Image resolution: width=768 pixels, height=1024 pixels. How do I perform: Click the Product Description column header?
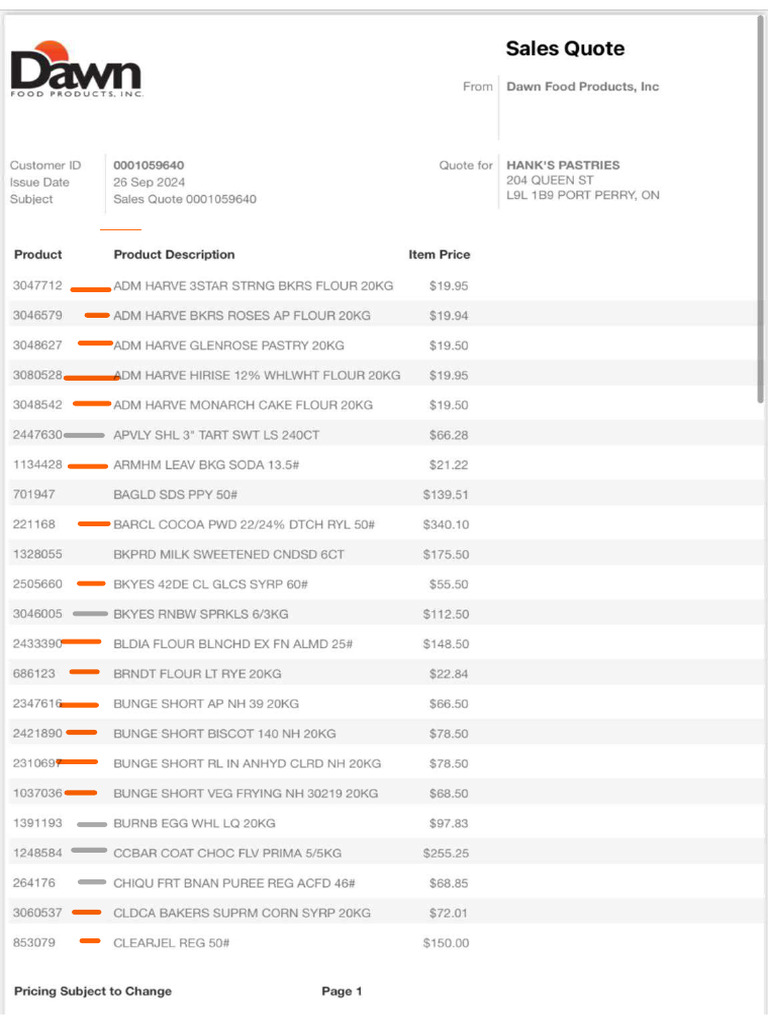point(174,255)
